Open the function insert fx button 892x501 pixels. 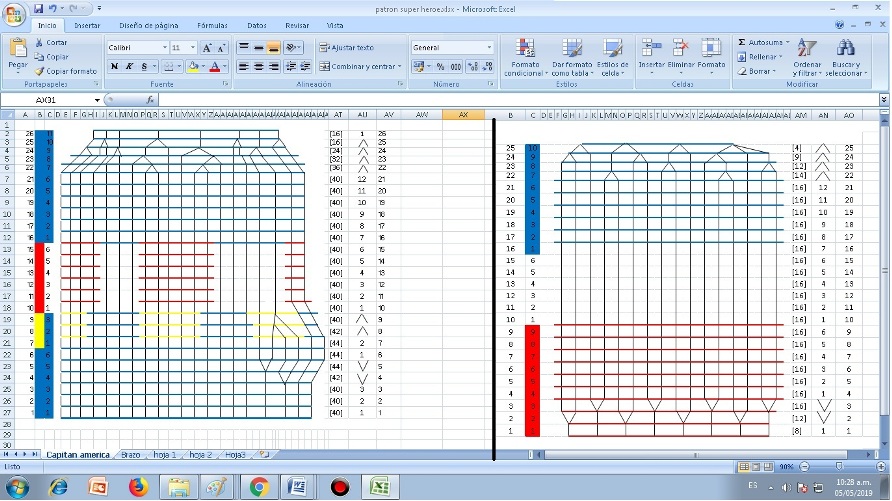pyautogui.click(x=150, y=100)
